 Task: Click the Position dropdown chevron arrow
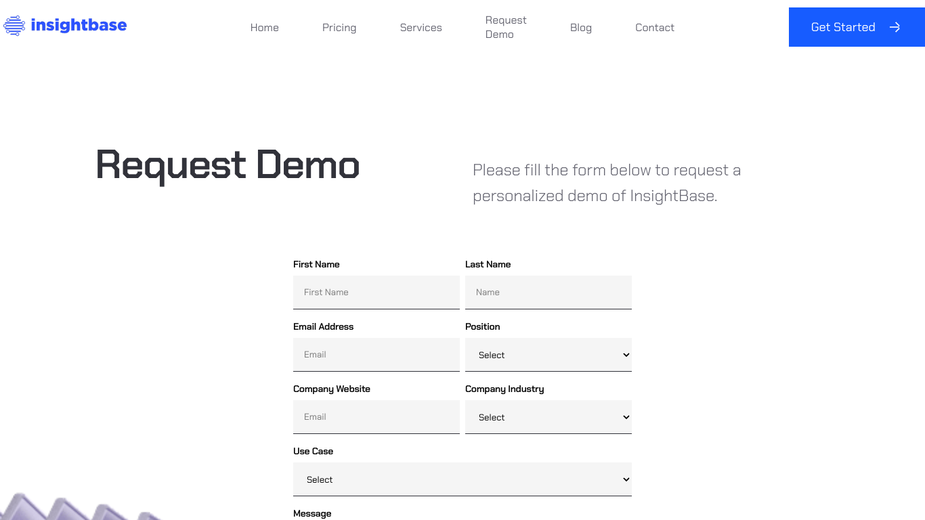coord(626,355)
